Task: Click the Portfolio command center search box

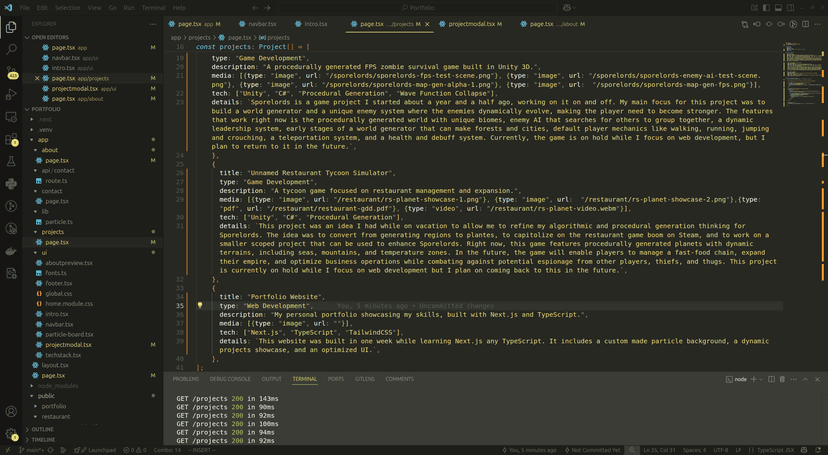Action: (x=417, y=8)
